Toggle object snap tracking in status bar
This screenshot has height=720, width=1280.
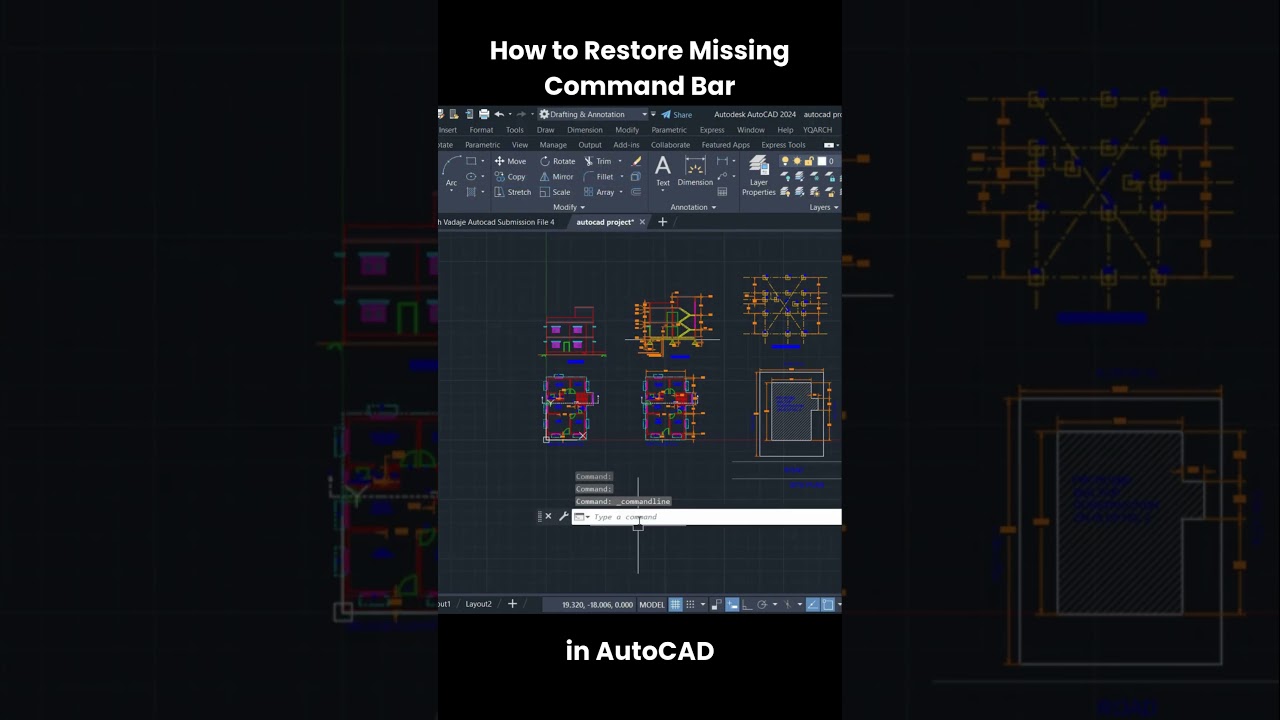tap(813, 604)
